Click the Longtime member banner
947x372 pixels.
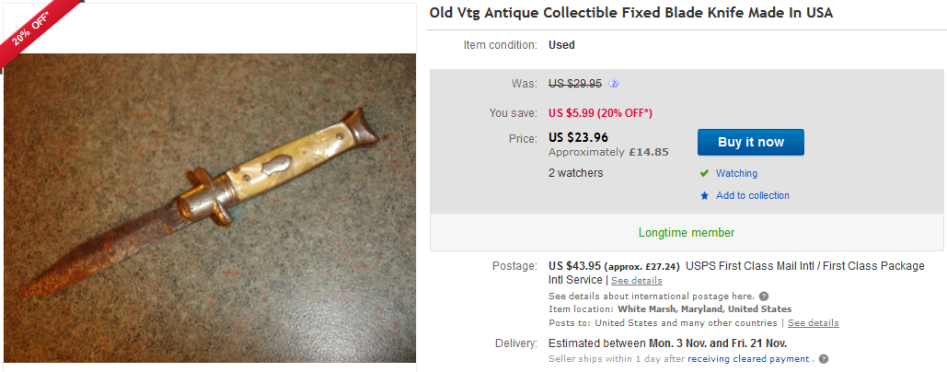point(687,232)
